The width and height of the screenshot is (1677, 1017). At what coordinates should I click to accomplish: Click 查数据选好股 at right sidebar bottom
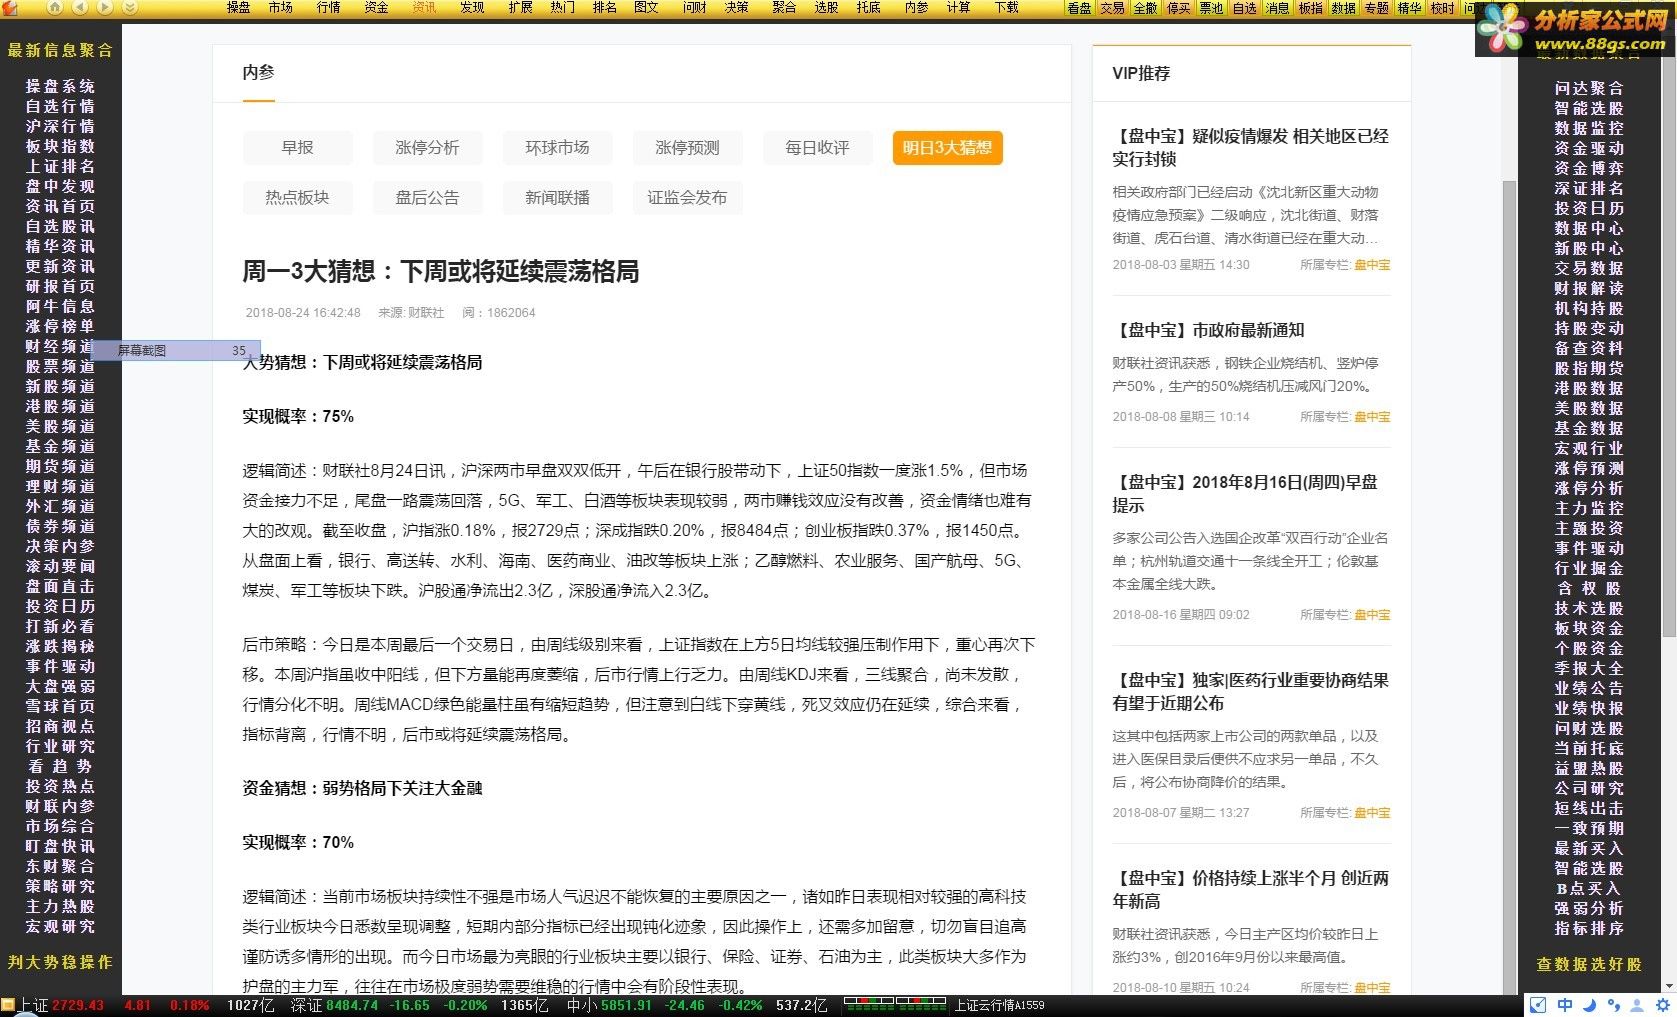(x=1589, y=965)
